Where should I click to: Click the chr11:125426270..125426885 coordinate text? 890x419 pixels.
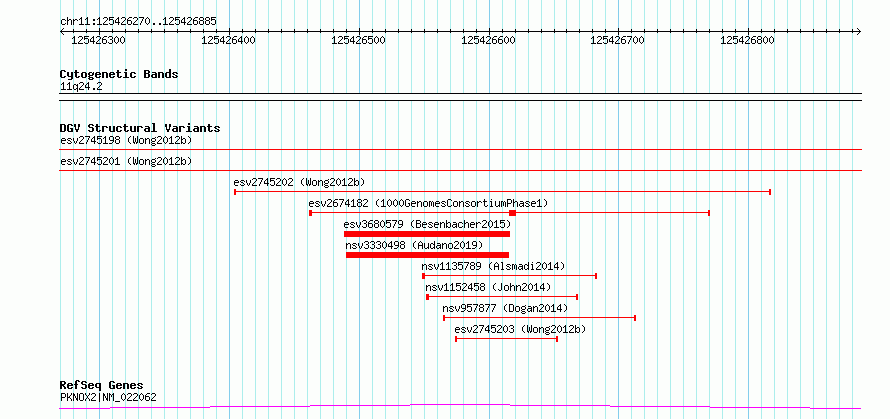pyautogui.click(x=138, y=22)
